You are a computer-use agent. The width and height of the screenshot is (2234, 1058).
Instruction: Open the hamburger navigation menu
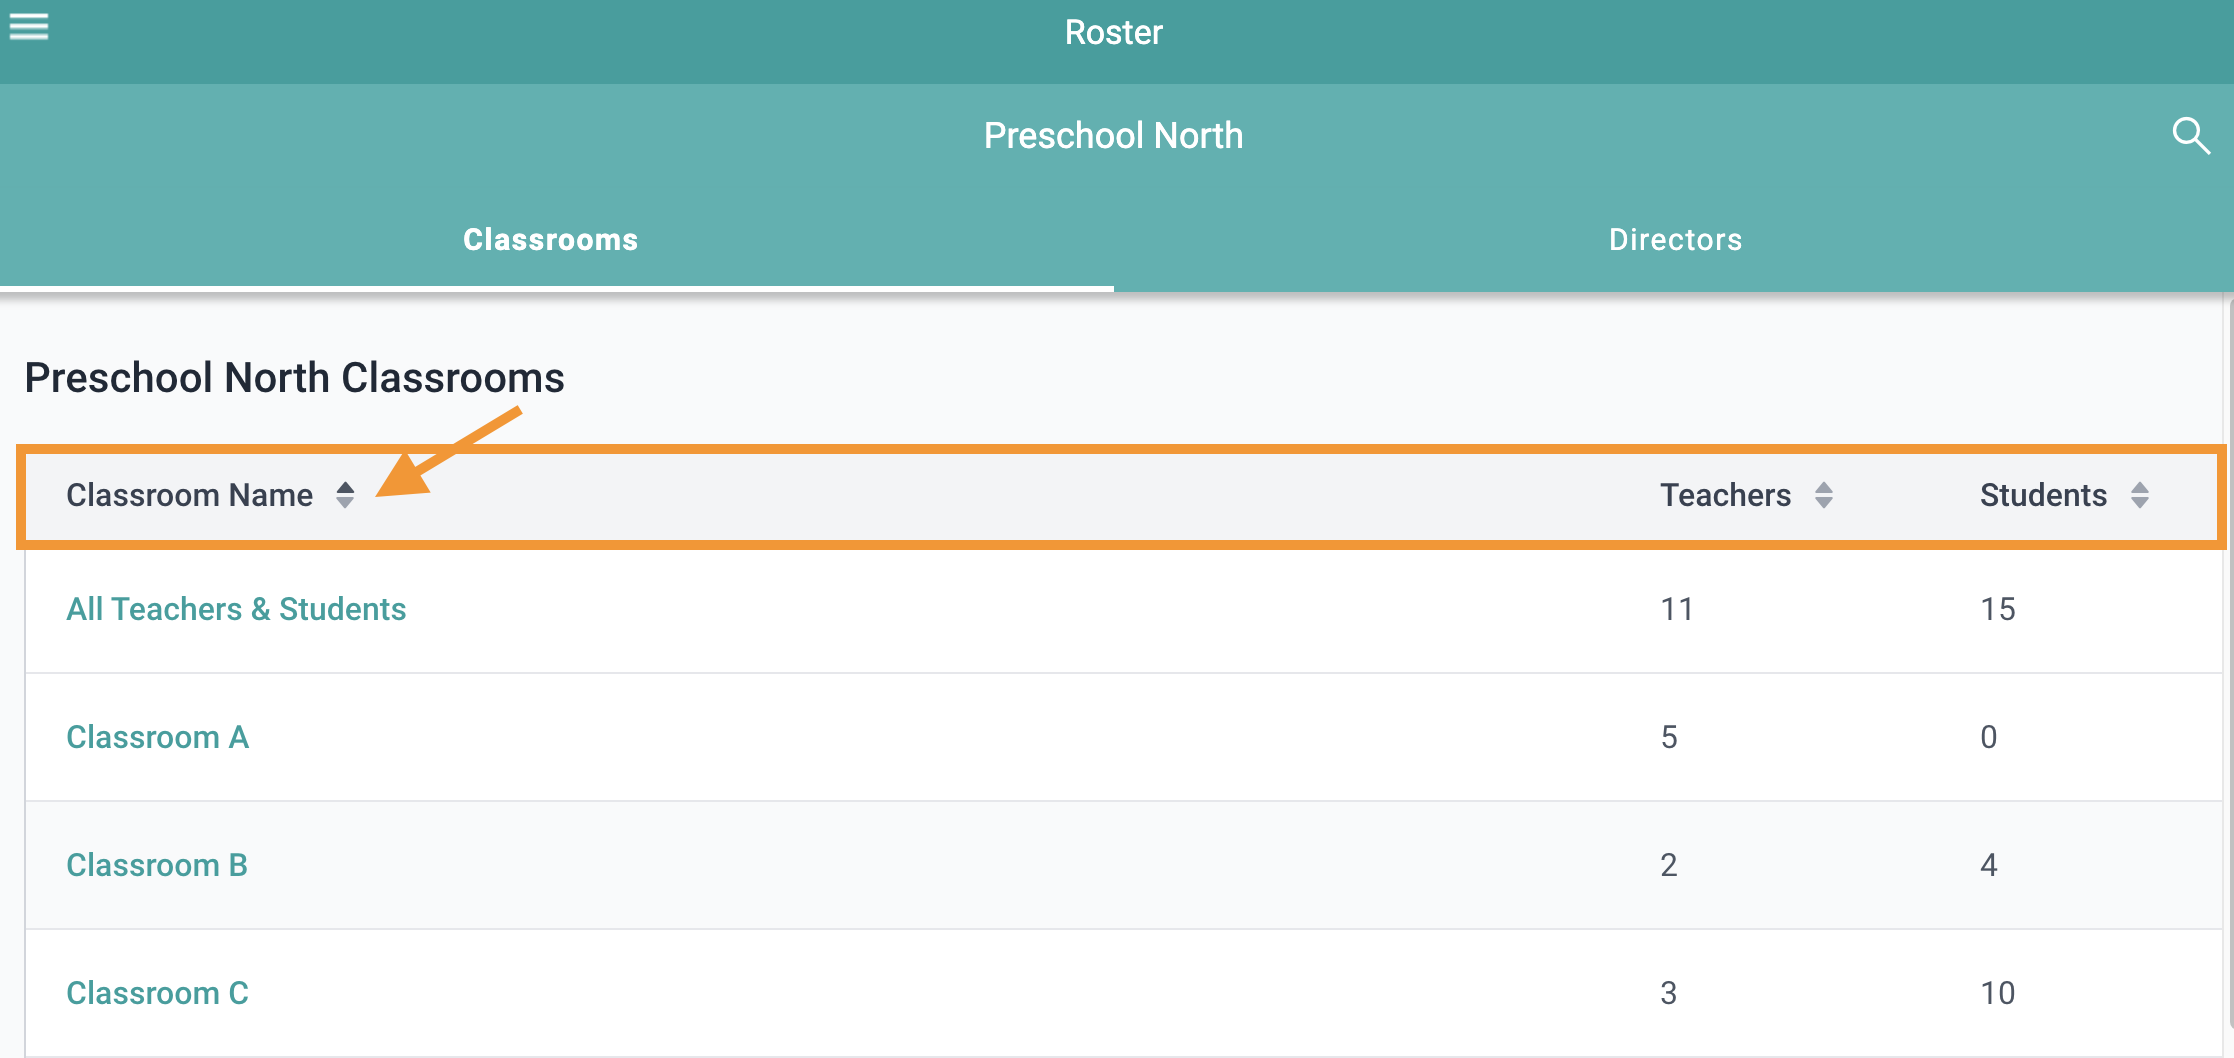click(x=29, y=27)
